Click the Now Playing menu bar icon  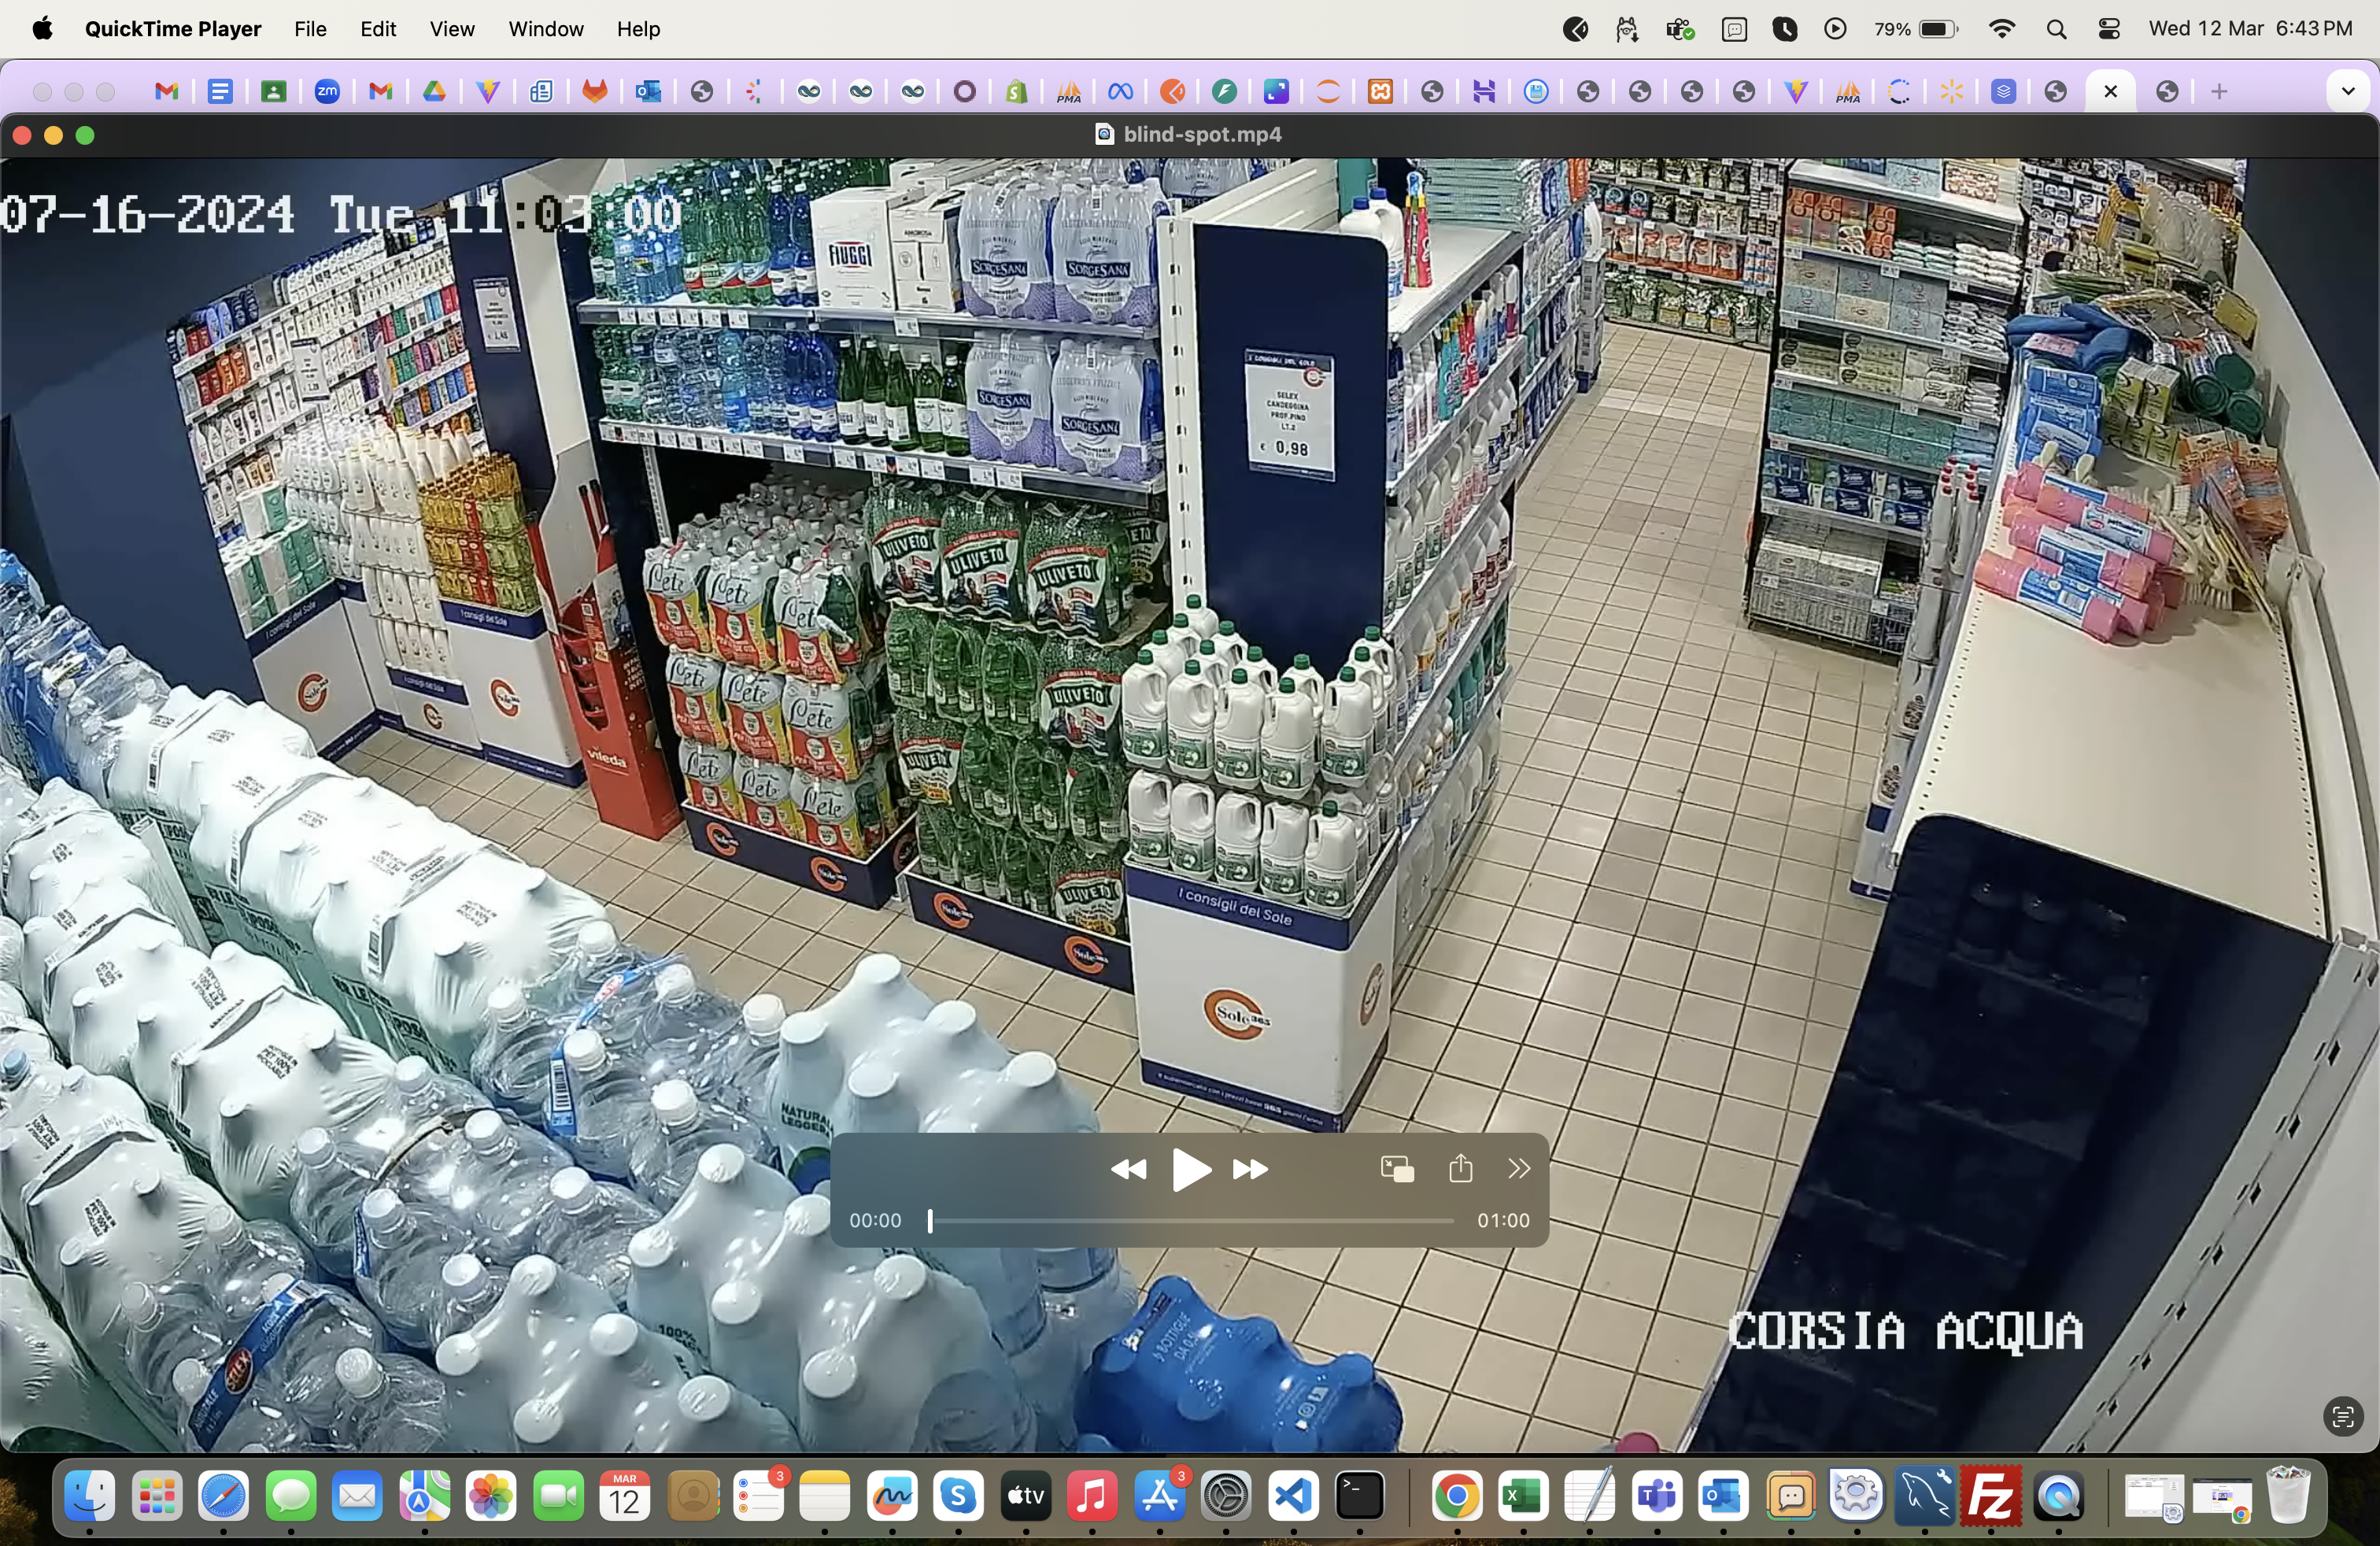(1835, 29)
